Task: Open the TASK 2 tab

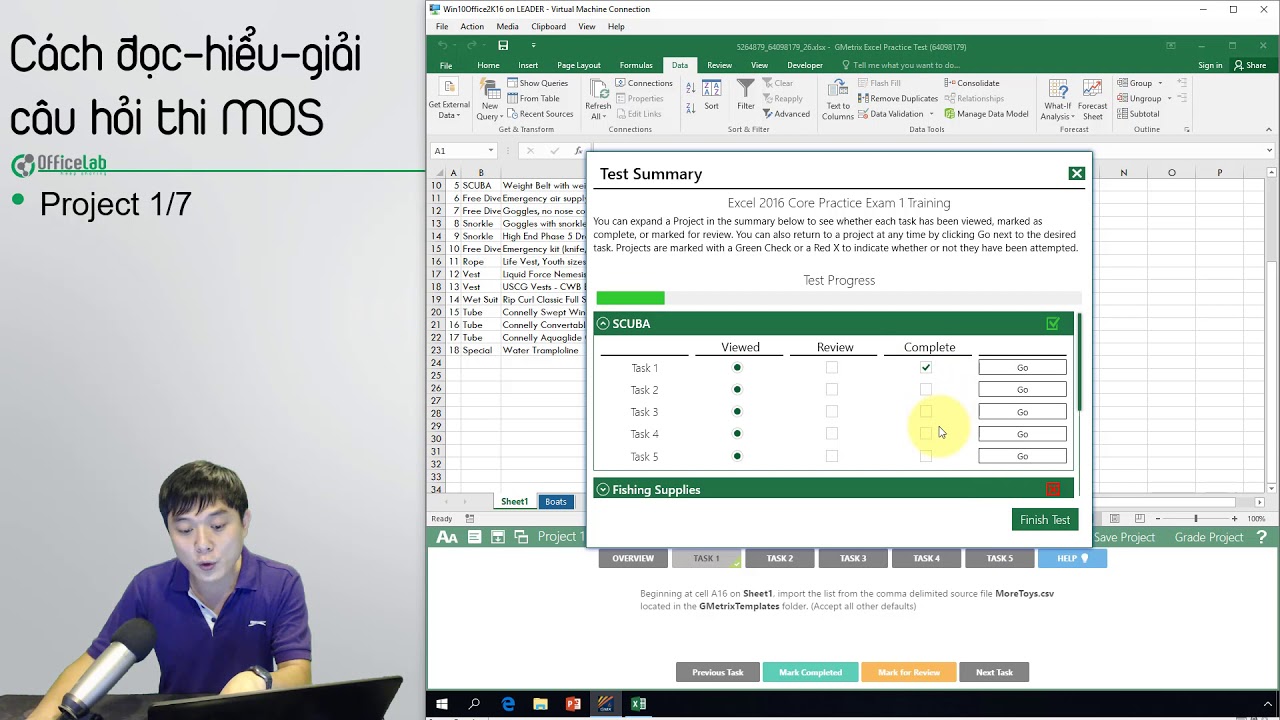Action: point(780,558)
